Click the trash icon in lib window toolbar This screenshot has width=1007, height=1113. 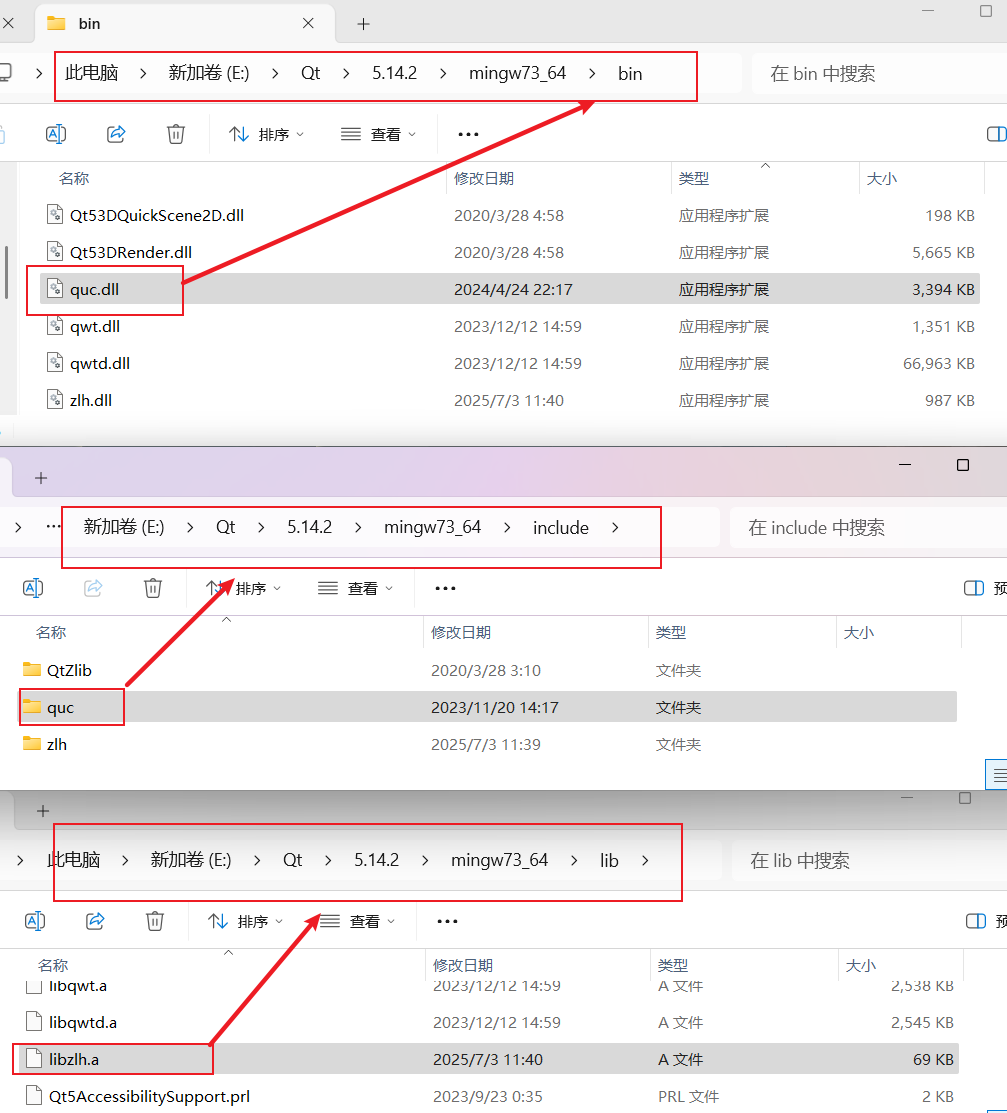(155, 921)
